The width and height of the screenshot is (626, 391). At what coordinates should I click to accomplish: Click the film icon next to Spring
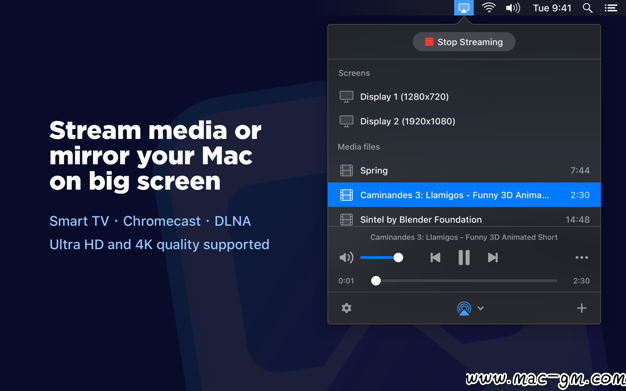click(x=346, y=171)
